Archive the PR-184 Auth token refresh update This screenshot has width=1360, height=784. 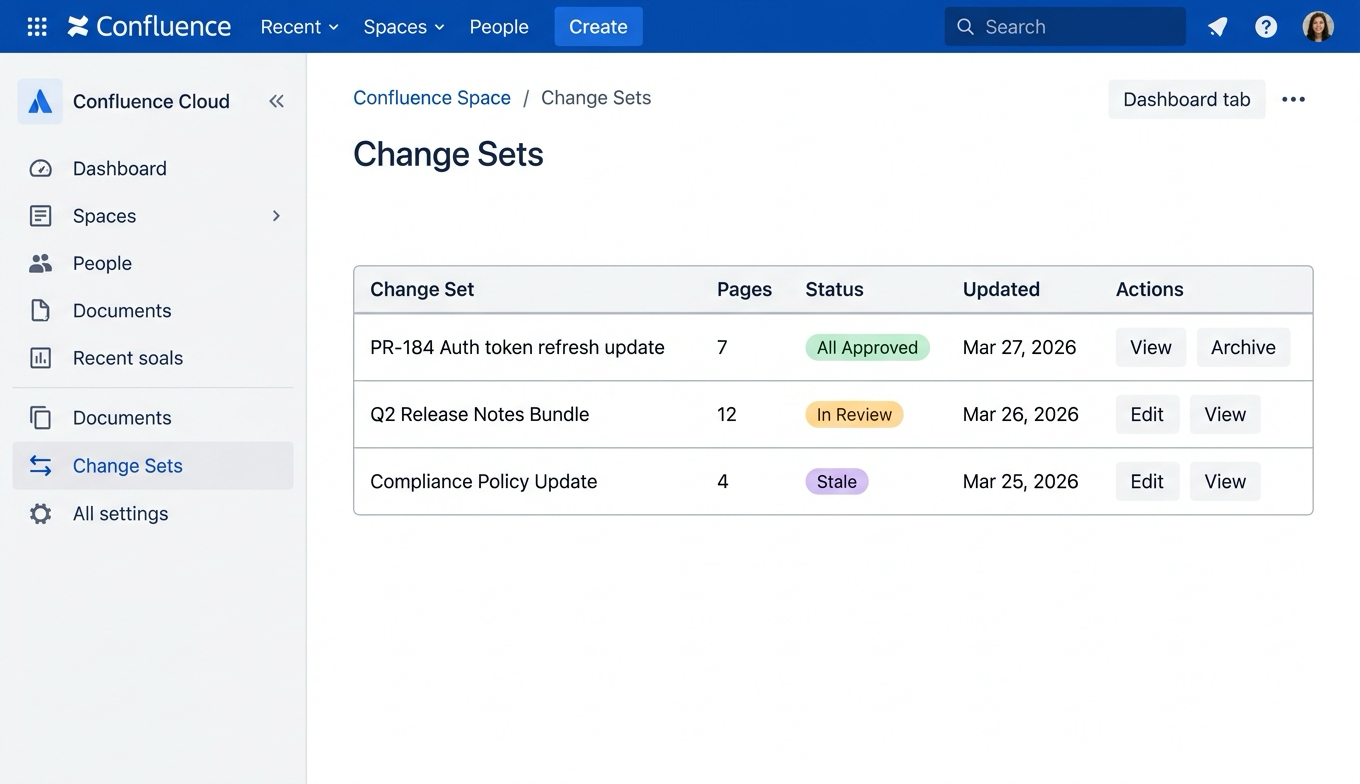click(x=1243, y=347)
